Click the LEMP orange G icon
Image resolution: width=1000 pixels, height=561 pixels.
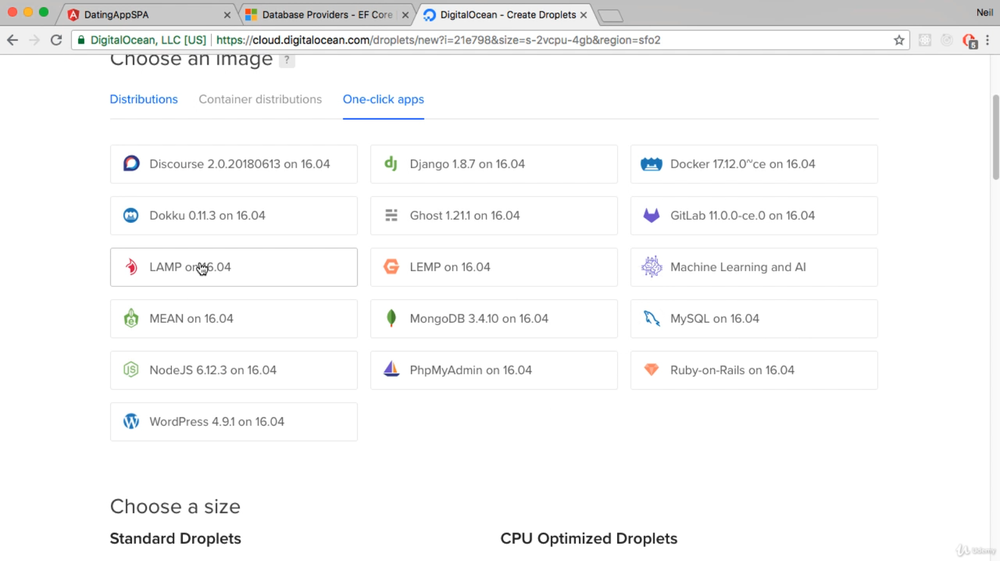click(x=391, y=267)
